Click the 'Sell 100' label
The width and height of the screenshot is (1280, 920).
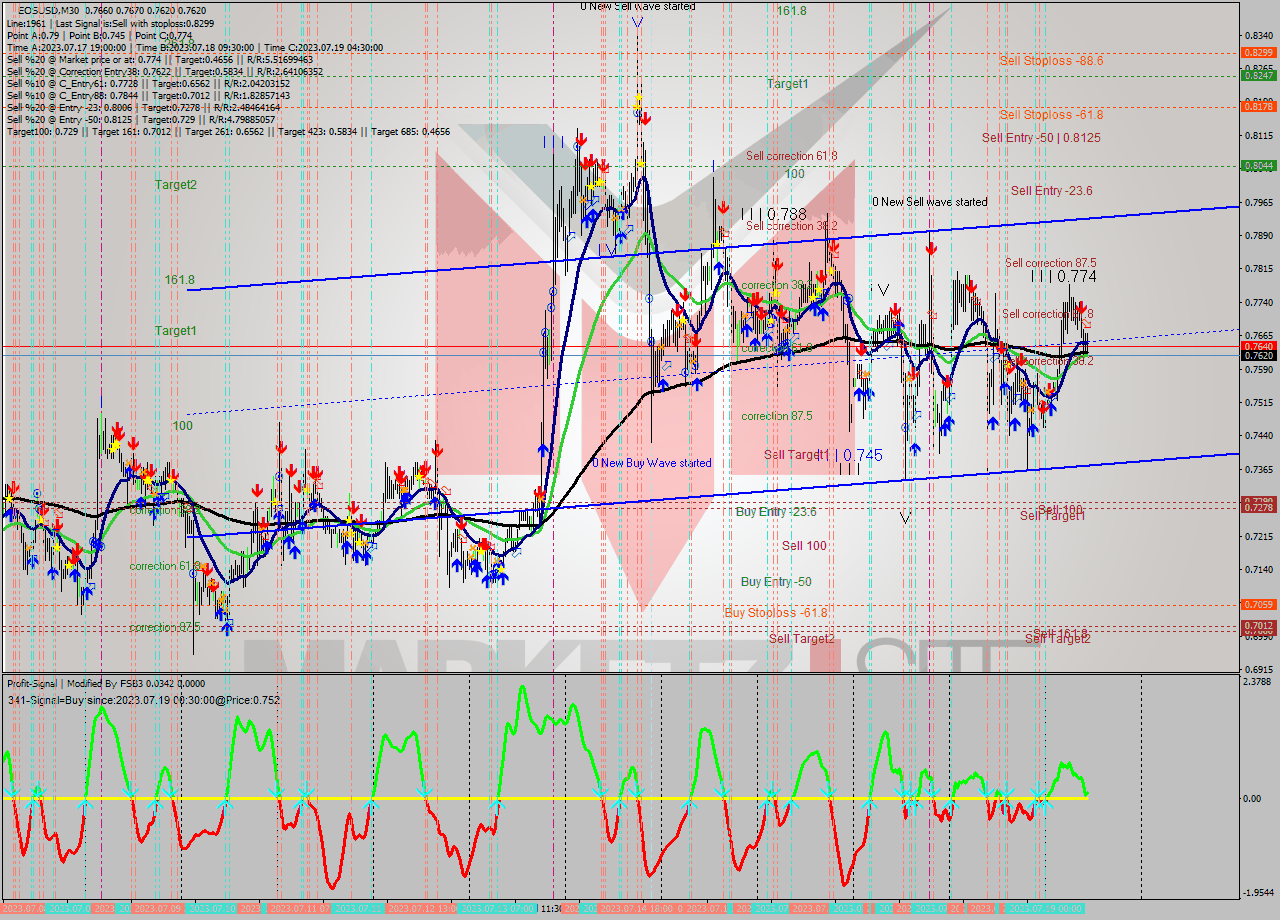[804, 546]
